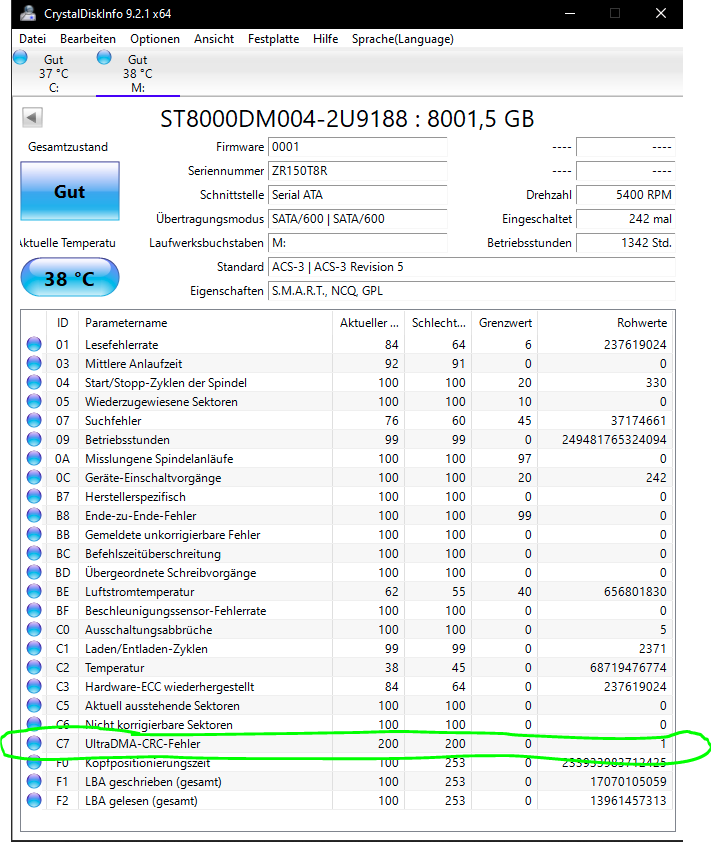
Task: Click status orb for Start/Stopp-Zyklen der Spindel row
Action: coord(34,382)
